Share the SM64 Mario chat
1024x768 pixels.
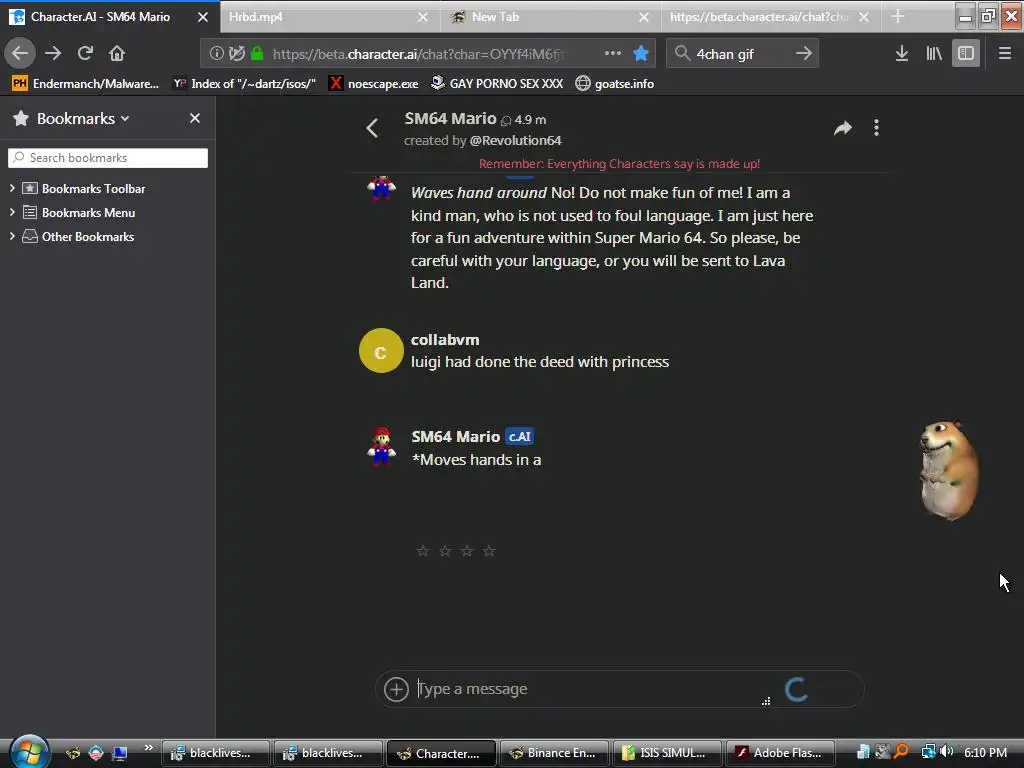tap(842, 128)
